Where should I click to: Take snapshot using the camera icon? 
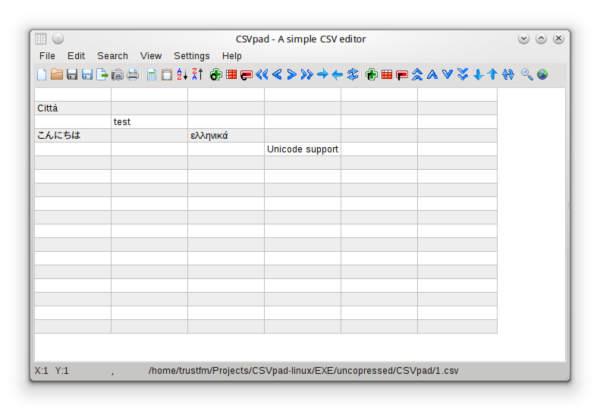click(117, 74)
